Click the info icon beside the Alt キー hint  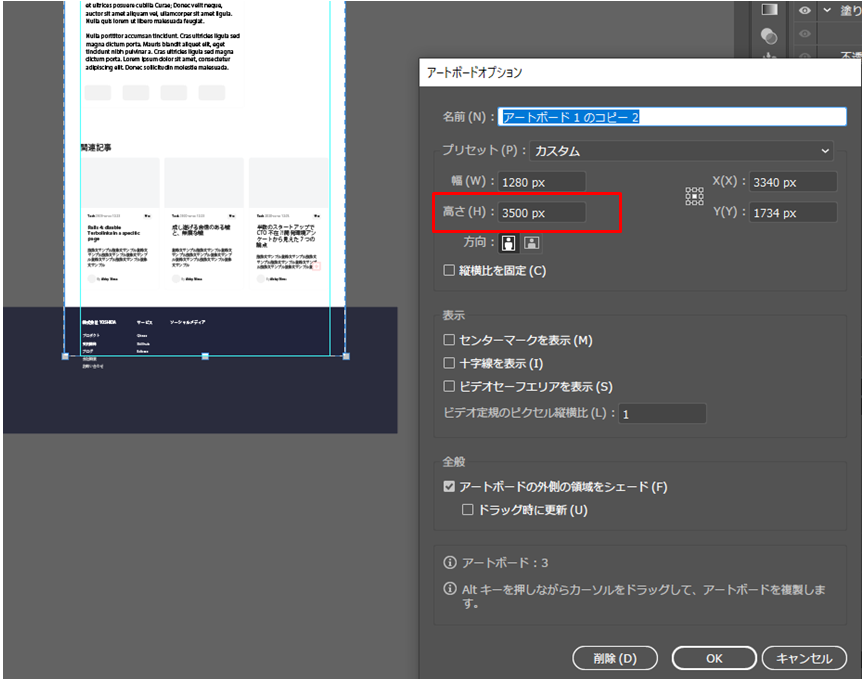pyautogui.click(x=450, y=589)
